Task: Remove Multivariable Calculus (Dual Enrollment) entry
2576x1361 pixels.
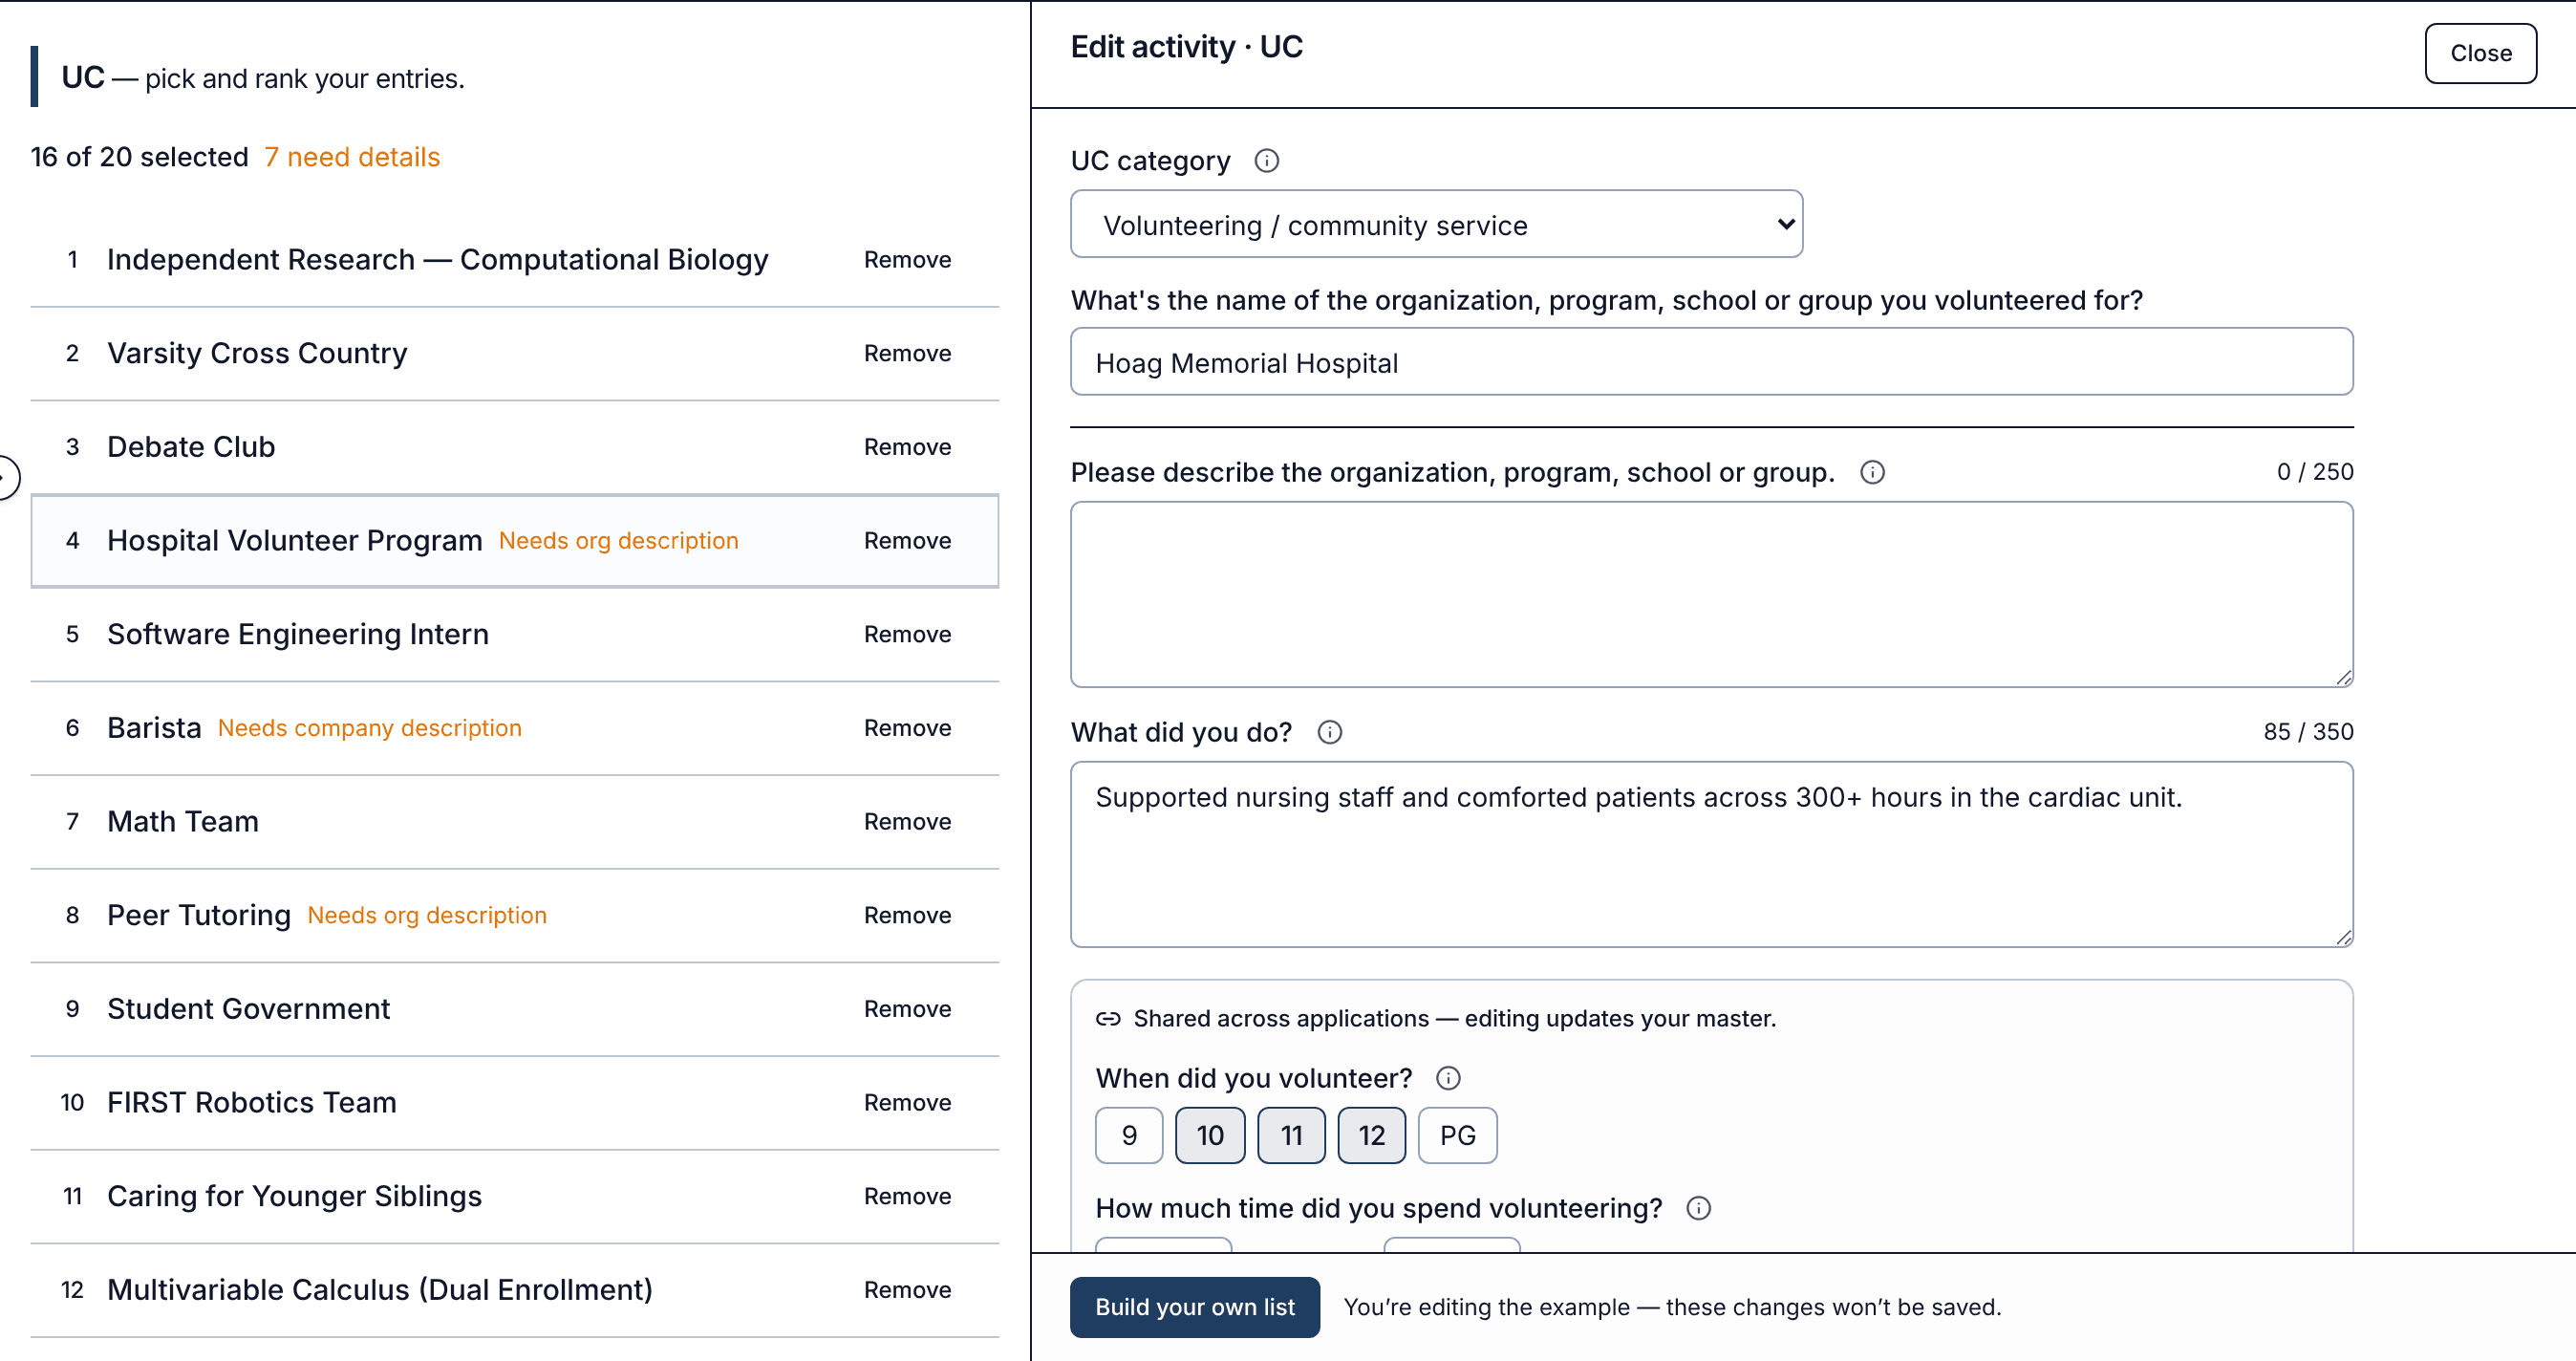Action: [x=907, y=1290]
